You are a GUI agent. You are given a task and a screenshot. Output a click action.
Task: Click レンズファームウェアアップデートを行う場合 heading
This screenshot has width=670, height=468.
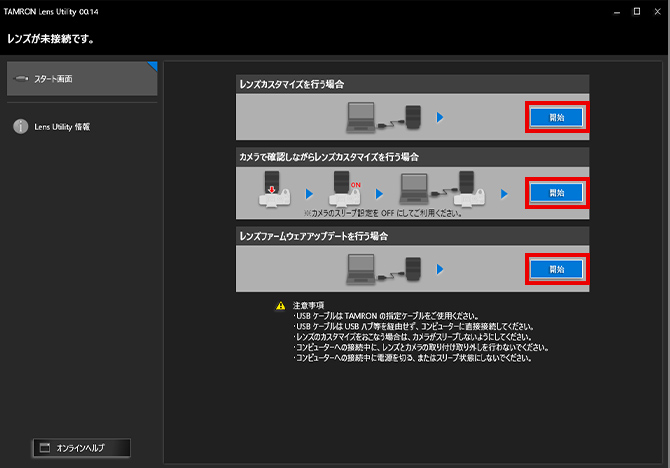314,236
